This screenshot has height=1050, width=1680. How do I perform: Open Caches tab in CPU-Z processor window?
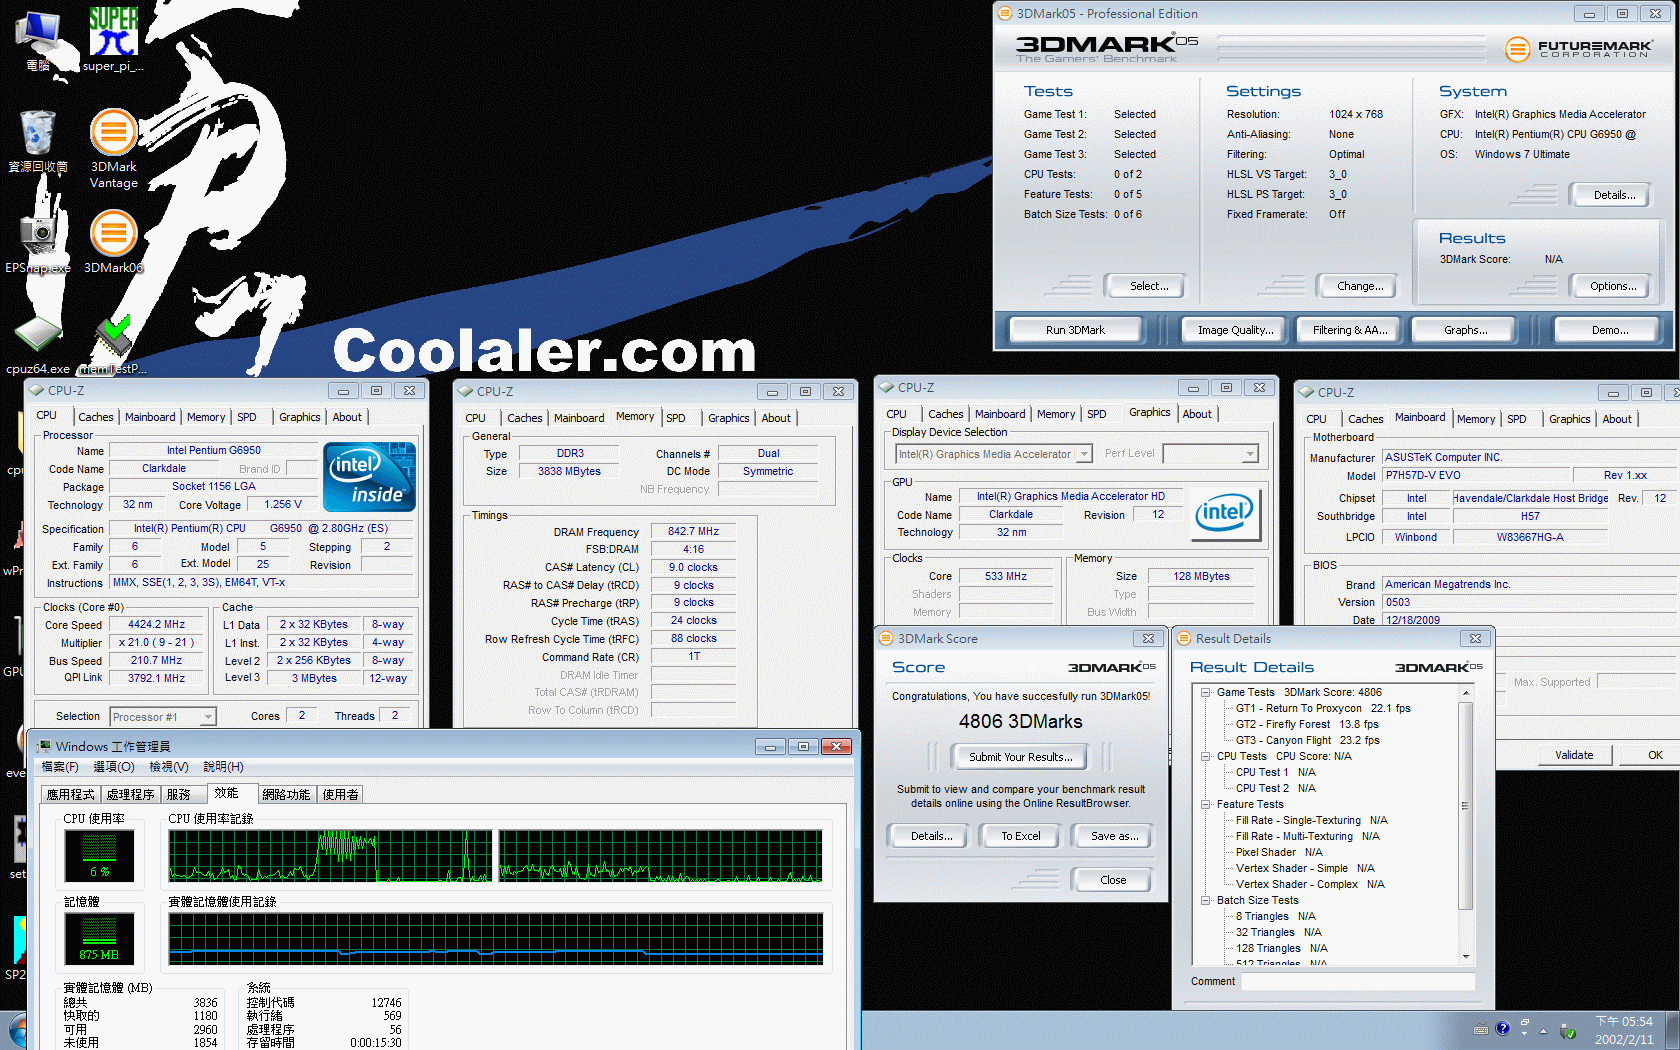(96, 417)
